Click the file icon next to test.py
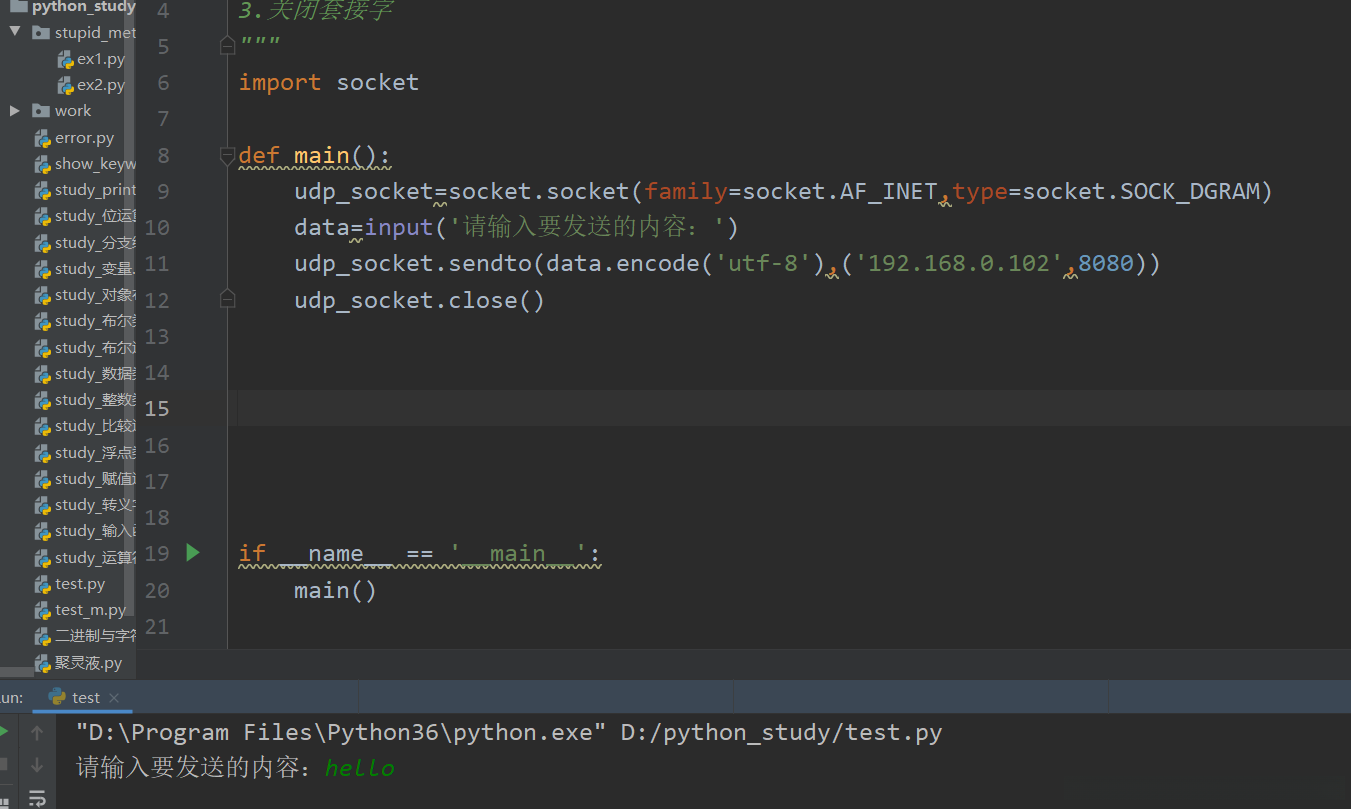 point(42,584)
